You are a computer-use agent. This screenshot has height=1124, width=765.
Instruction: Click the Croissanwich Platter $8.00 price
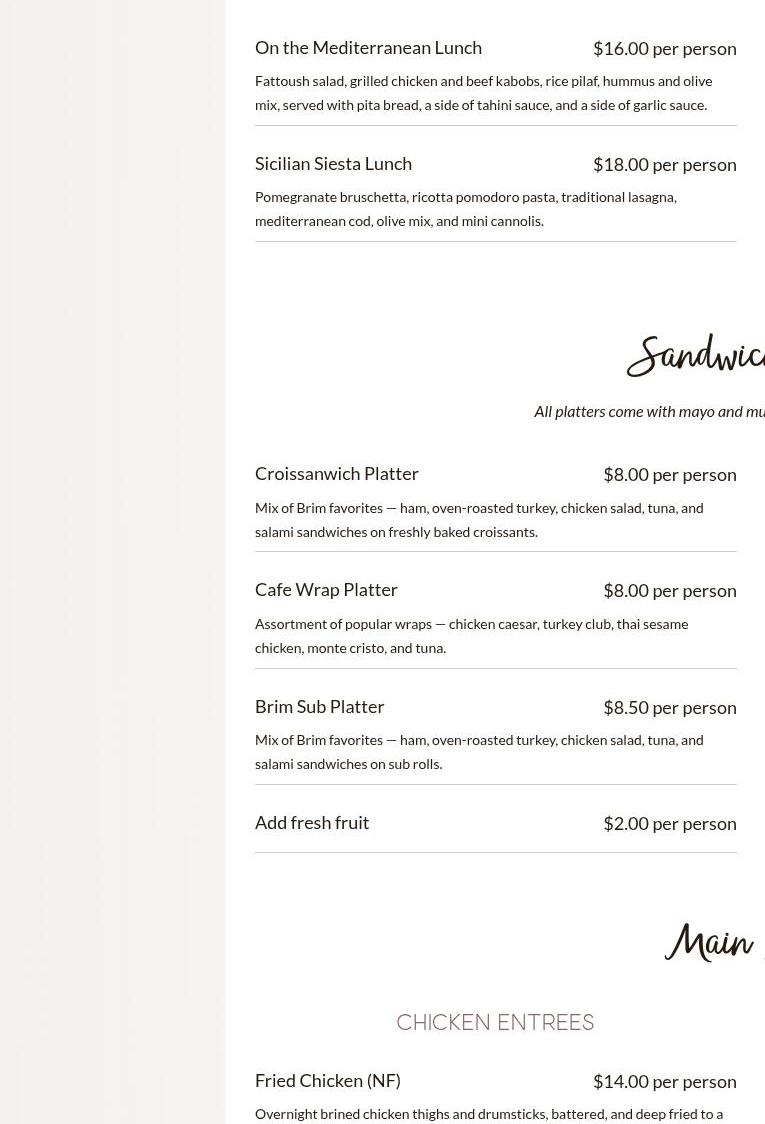[x=670, y=475]
